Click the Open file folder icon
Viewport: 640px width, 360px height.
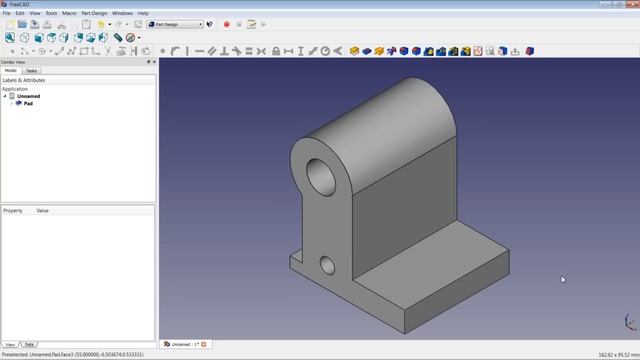point(22,24)
